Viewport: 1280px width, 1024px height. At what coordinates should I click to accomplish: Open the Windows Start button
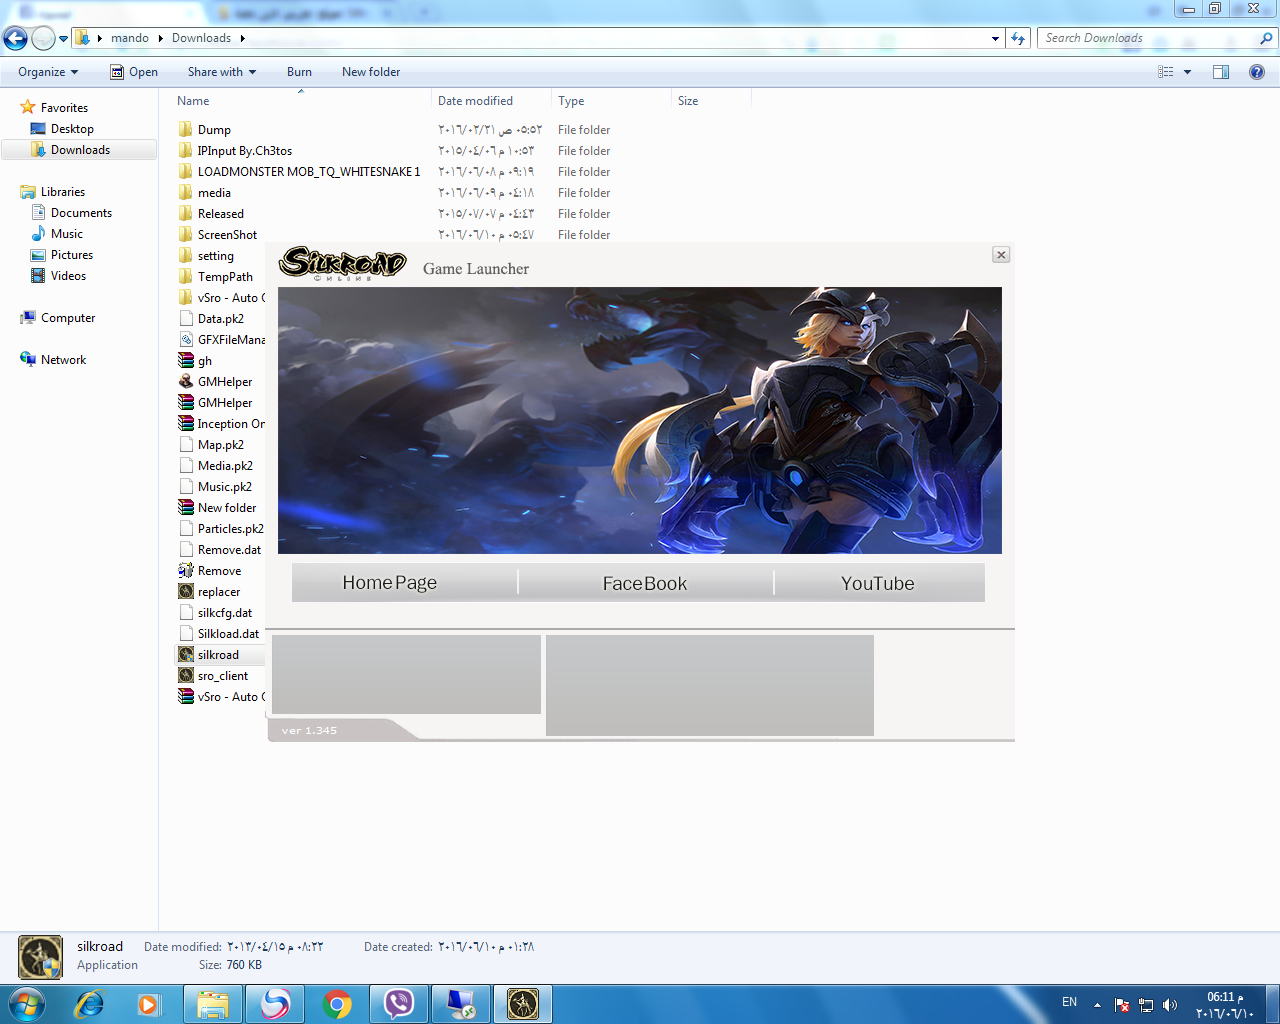pyautogui.click(x=27, y=1004)
